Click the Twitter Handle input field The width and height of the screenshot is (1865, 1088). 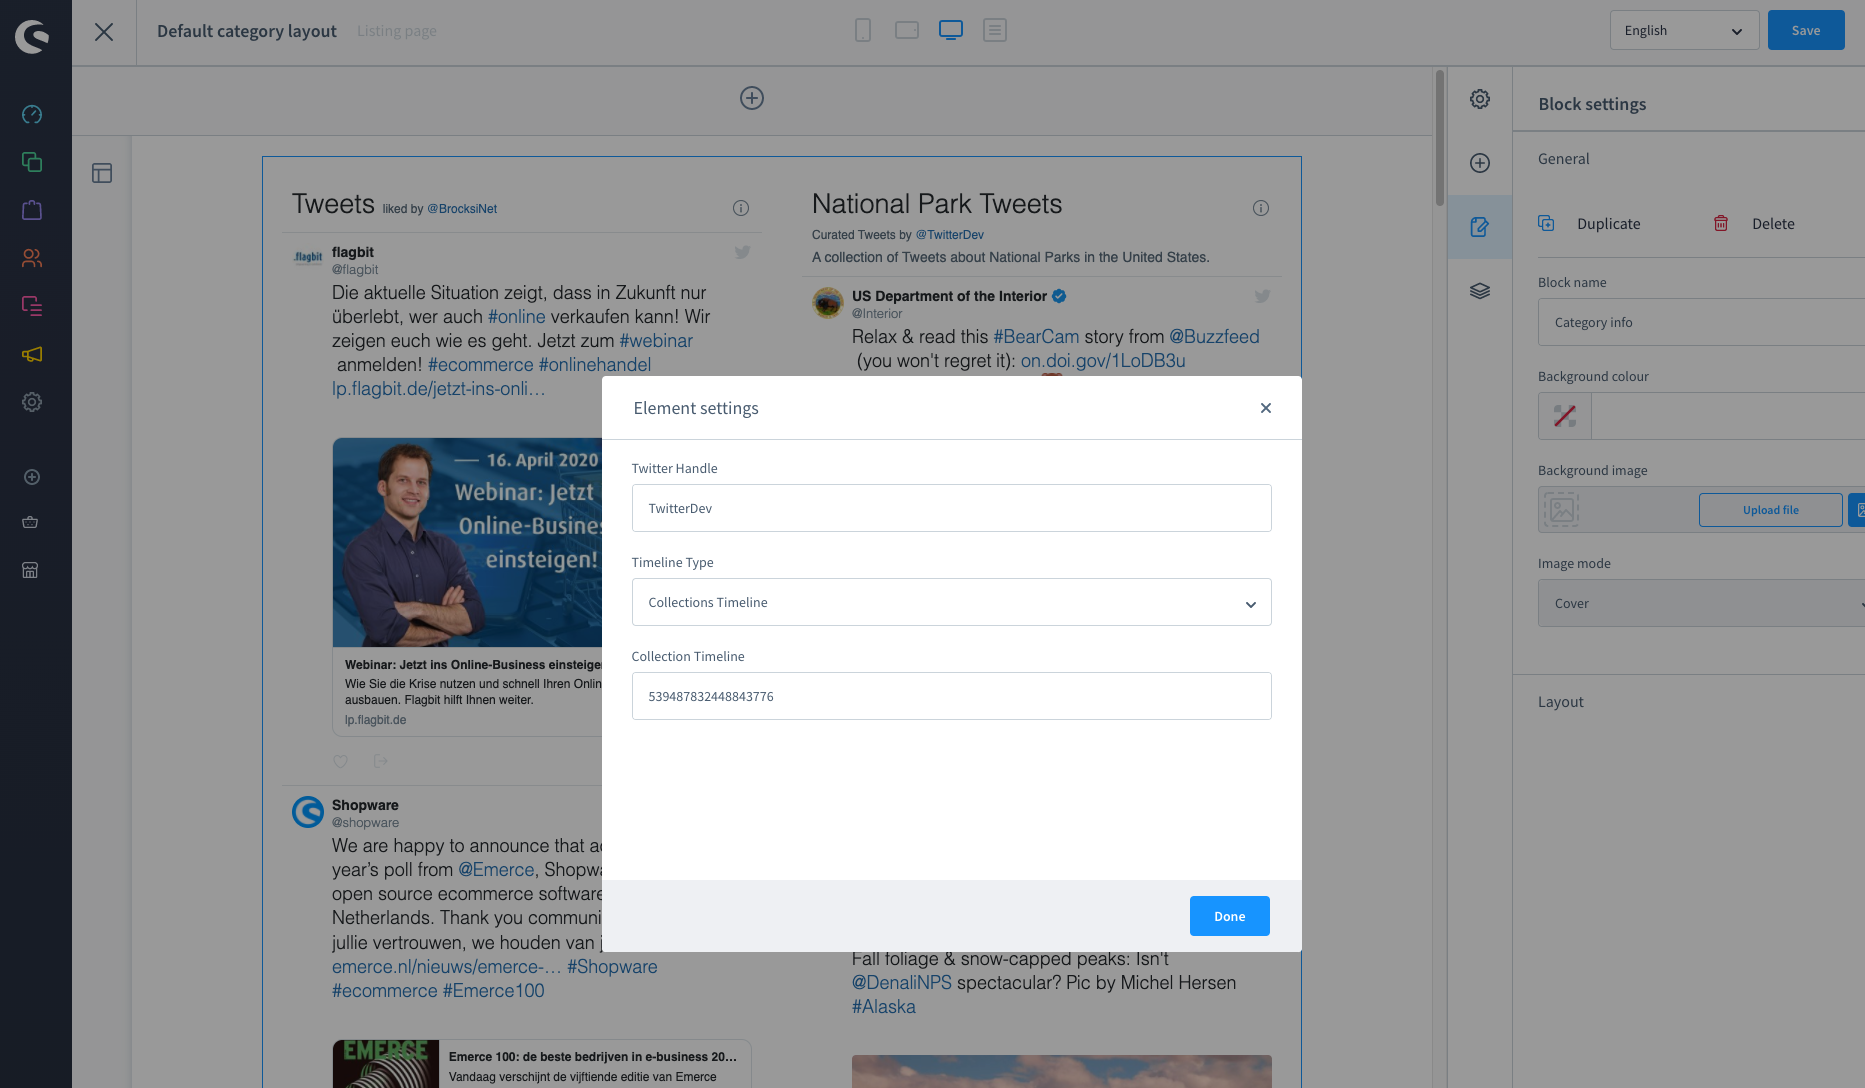951,508
